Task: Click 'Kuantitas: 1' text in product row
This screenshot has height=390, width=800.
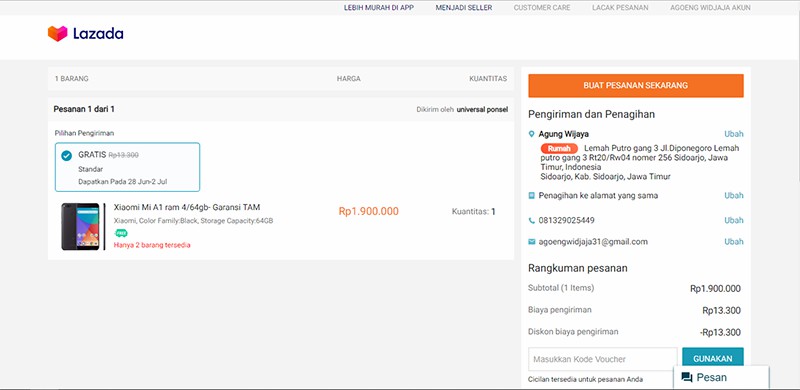Action: 473,211
